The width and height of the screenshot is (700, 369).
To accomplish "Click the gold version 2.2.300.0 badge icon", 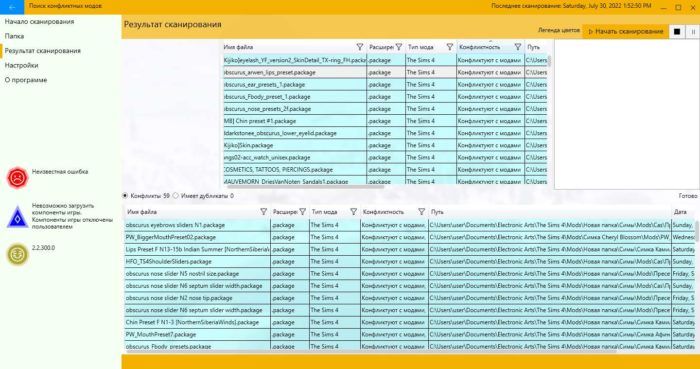I will (x=17, y=255).
